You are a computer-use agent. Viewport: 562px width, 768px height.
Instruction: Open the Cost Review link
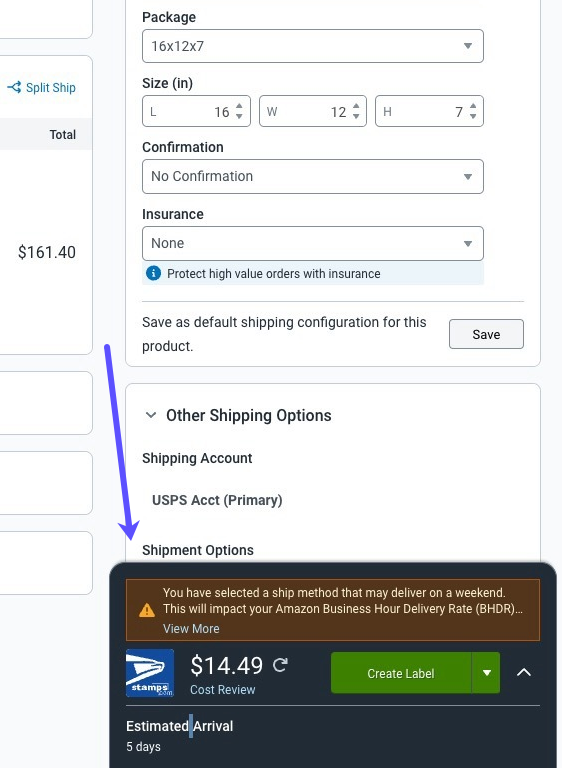coord(222,690)
